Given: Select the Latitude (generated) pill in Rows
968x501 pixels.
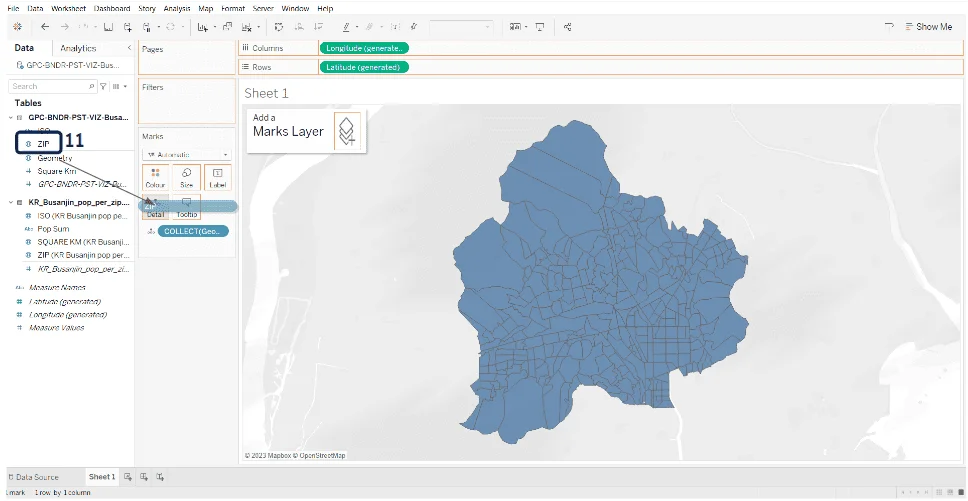Looking at the screenshot, I should [x=364, y=67].
